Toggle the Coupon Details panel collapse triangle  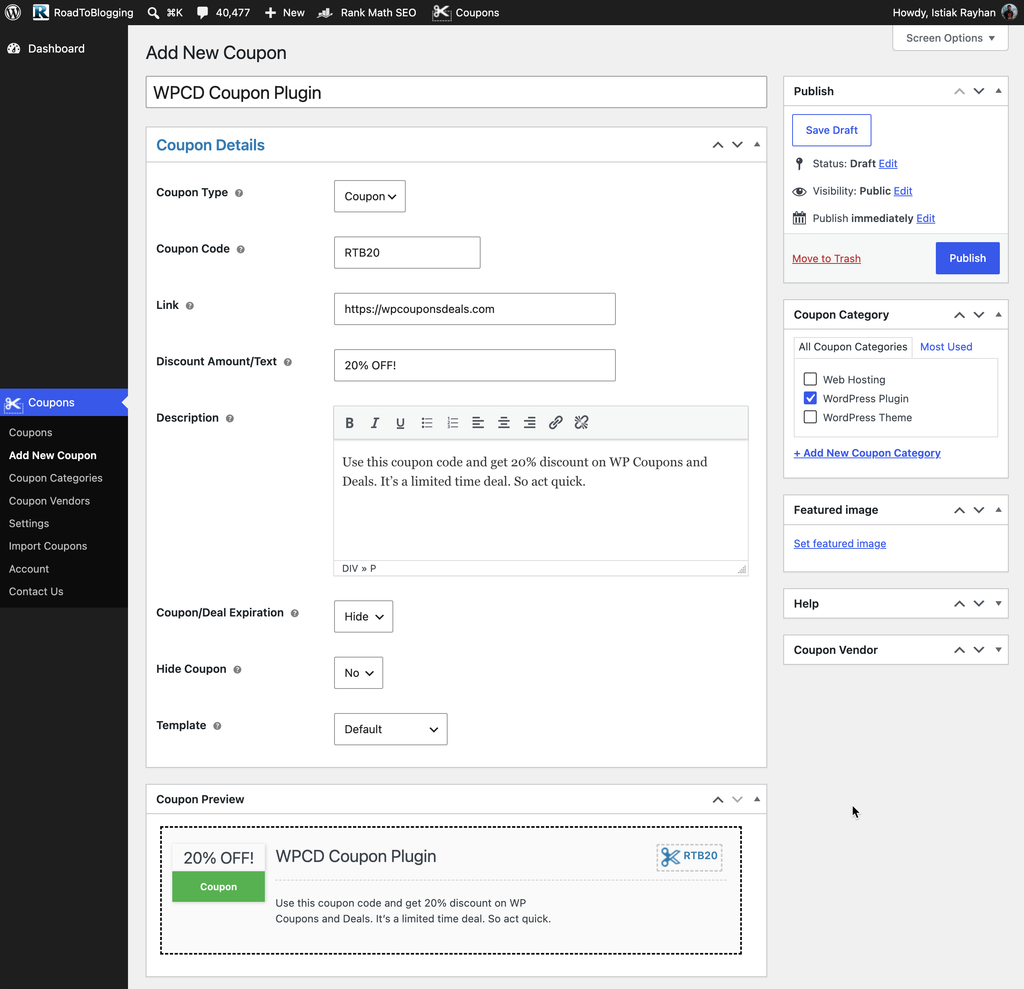(x=757, y=144)
